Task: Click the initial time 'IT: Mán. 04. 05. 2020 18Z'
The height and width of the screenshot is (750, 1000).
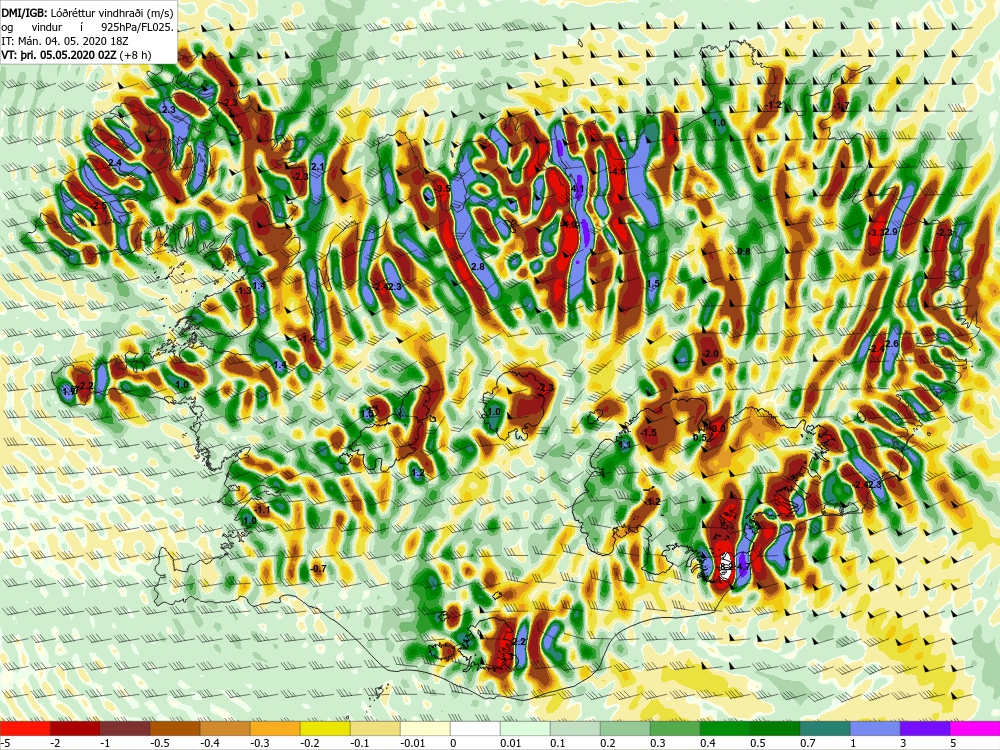Action: pos(65,41)
